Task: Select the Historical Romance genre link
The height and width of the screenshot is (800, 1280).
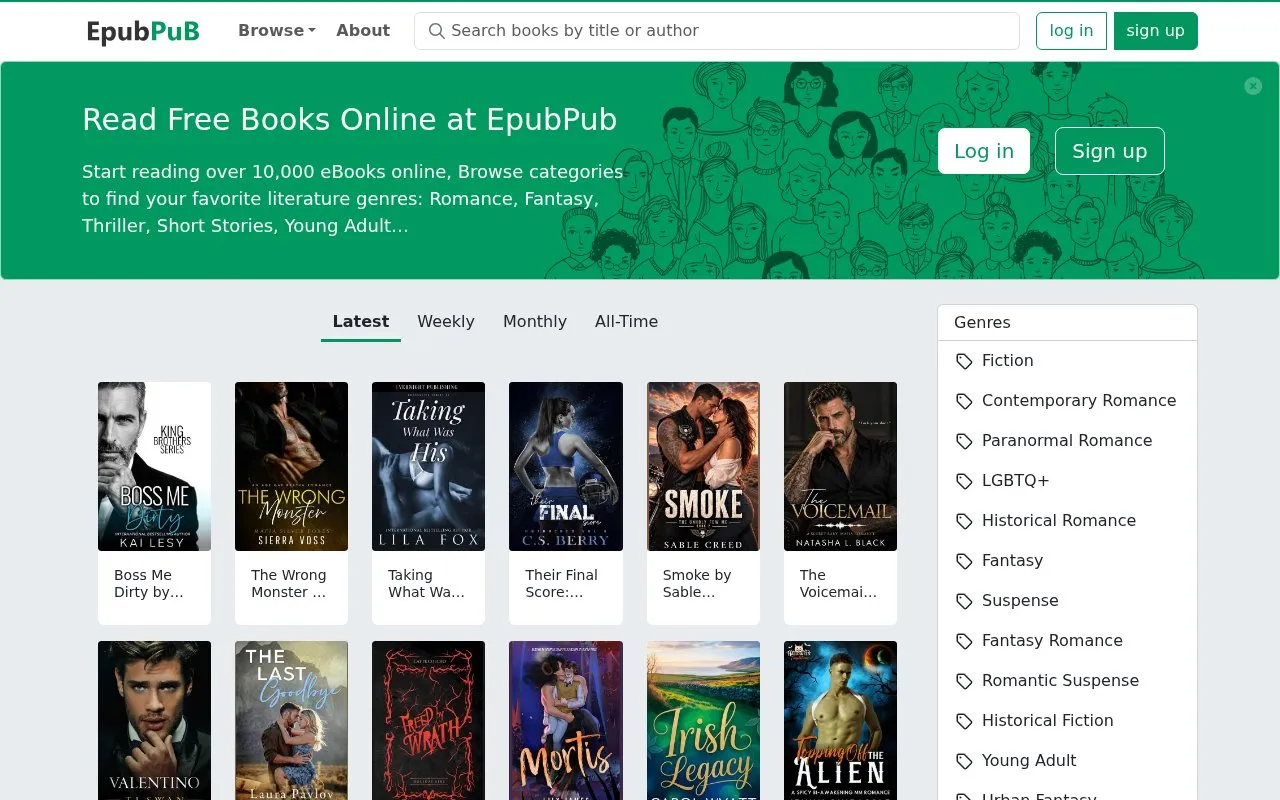Action: click(1059, 520)
